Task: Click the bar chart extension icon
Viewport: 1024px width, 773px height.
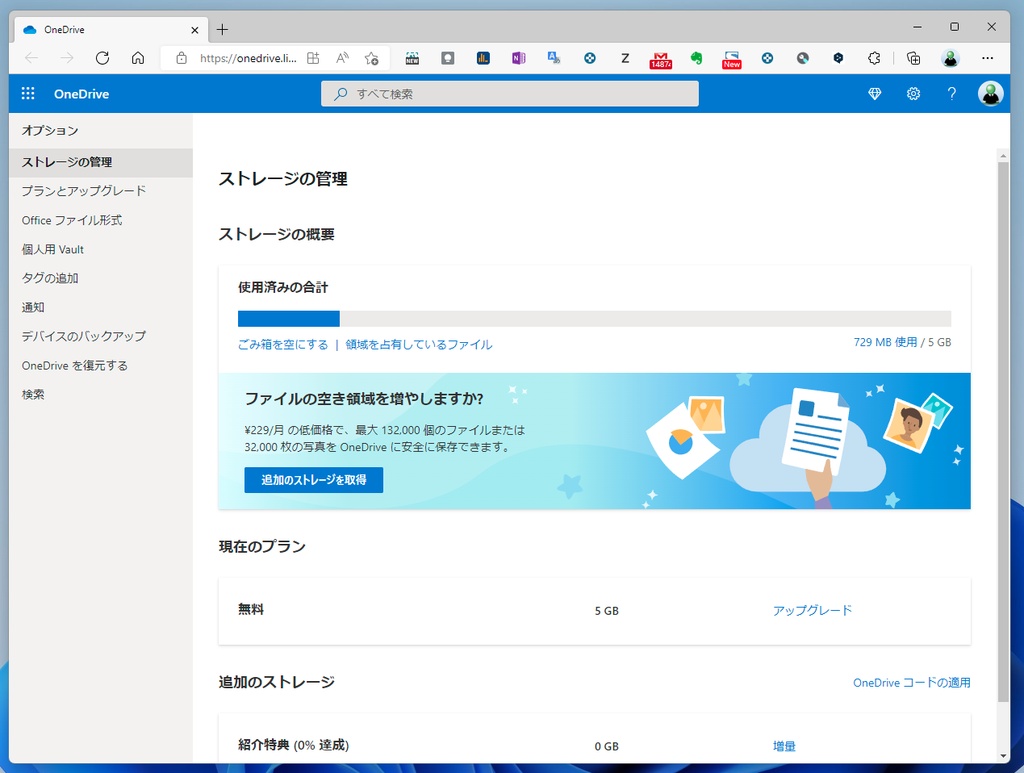Action: coord(483,58)
